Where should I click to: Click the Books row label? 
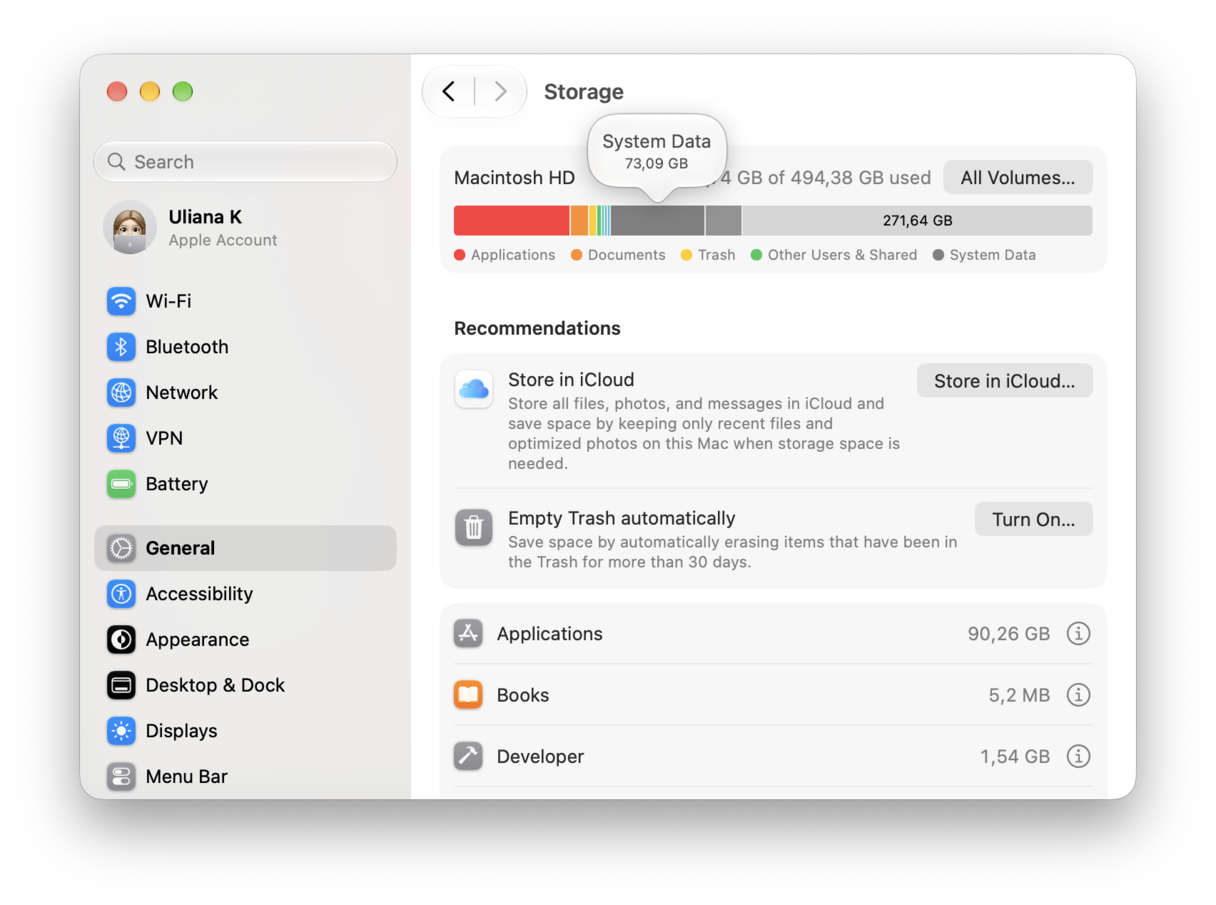(523, 695)
